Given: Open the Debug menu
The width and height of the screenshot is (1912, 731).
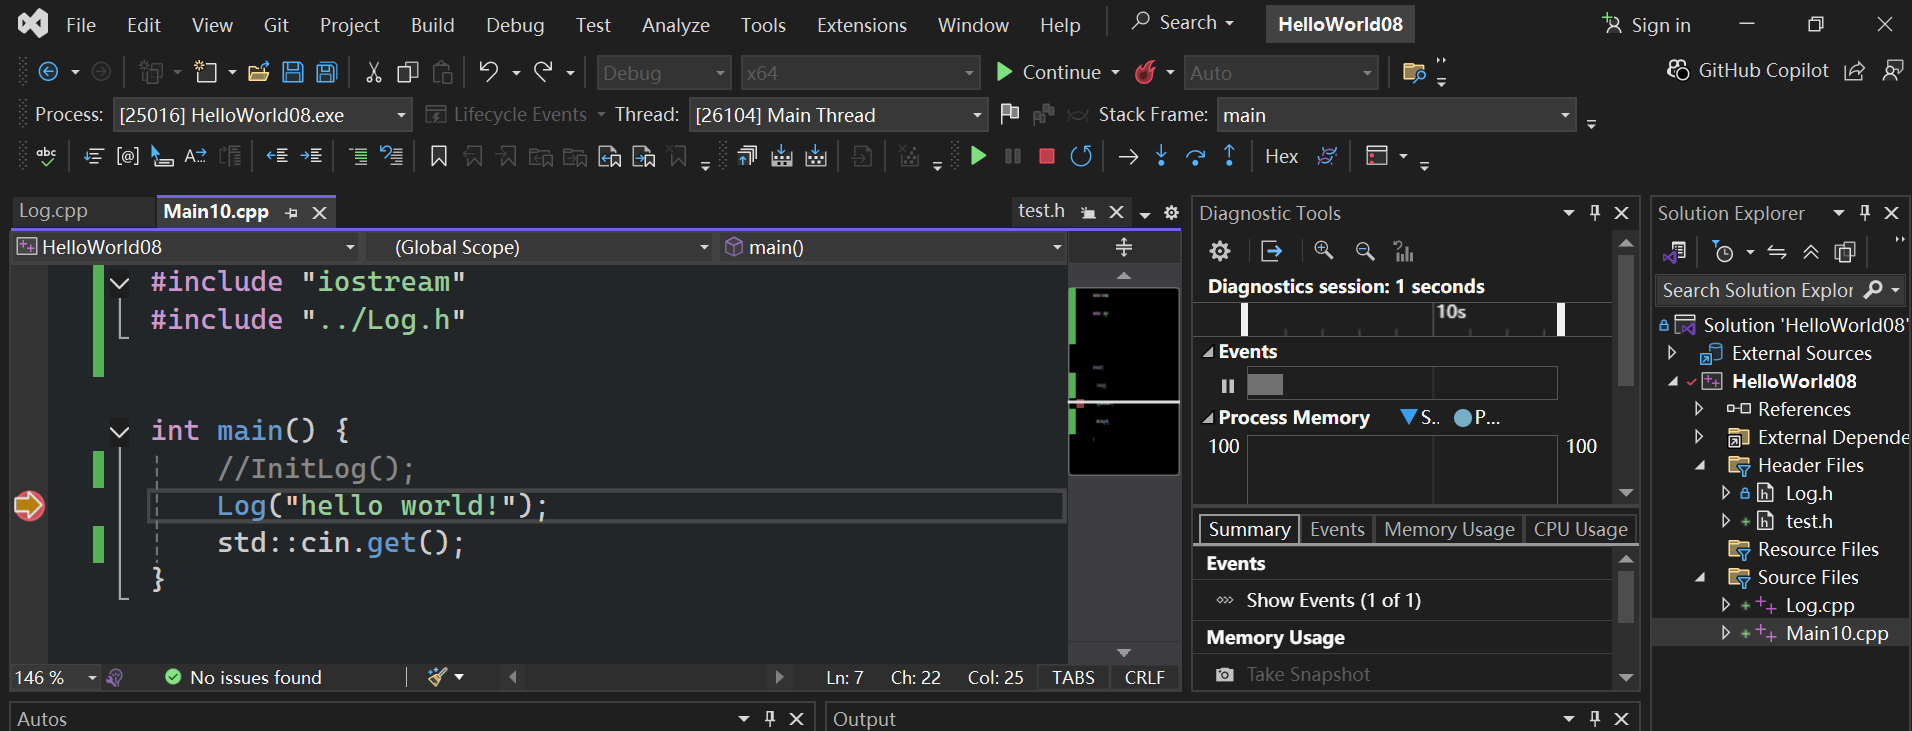Looking at the screenshot, I should (x=515, y=25).
